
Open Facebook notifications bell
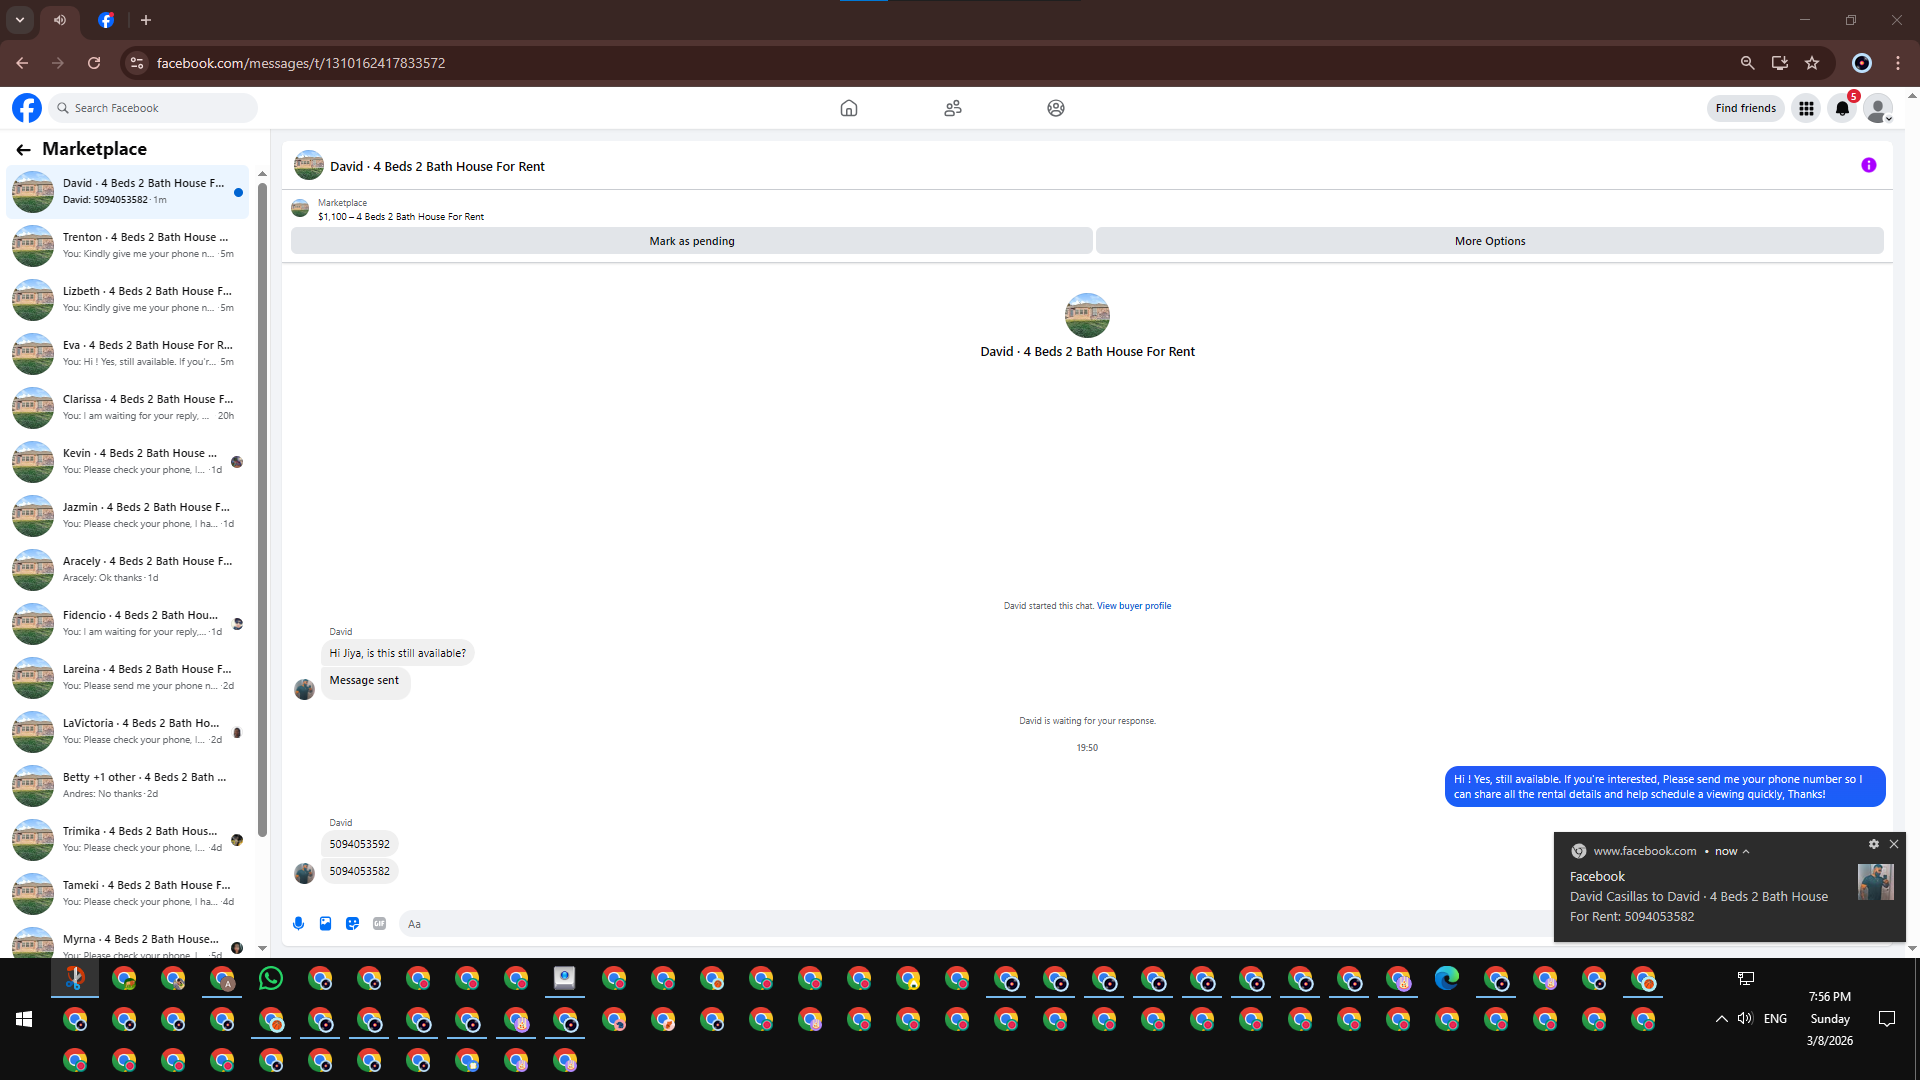(1842, 109)
